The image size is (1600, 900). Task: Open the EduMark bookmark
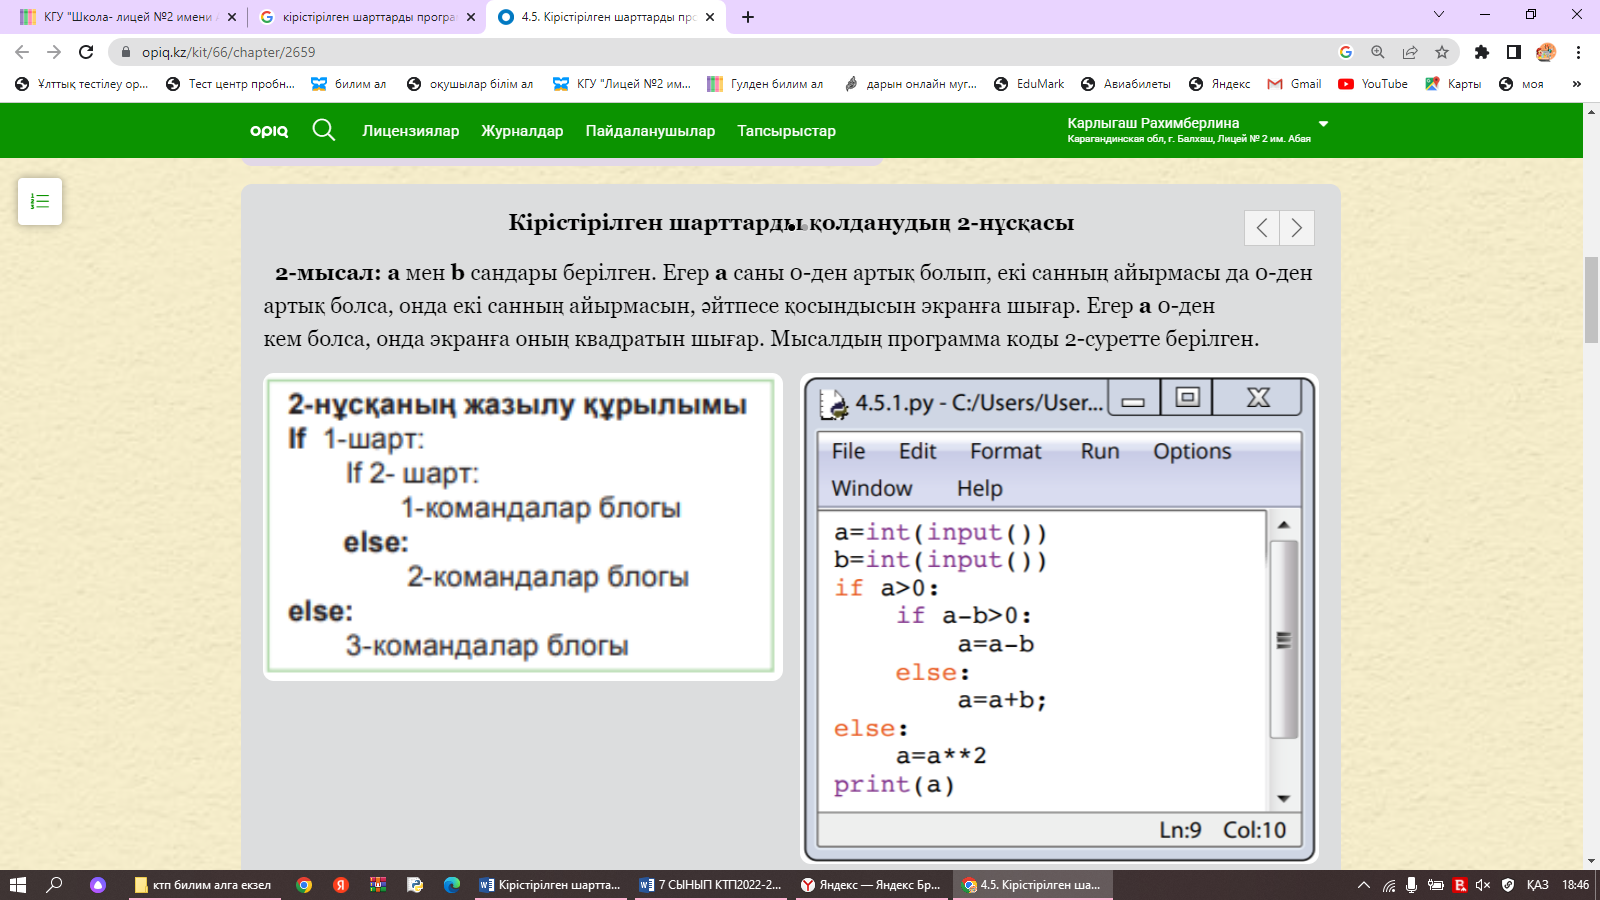coord(1029,84)
